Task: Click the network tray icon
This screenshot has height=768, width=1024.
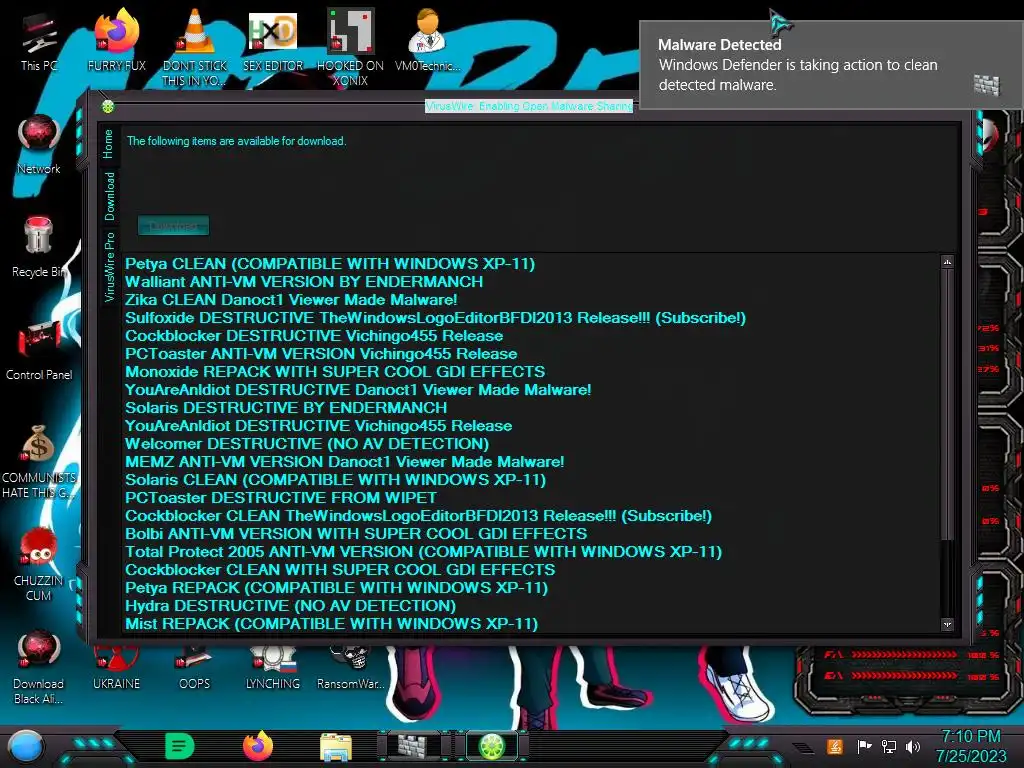Action: 889,746
